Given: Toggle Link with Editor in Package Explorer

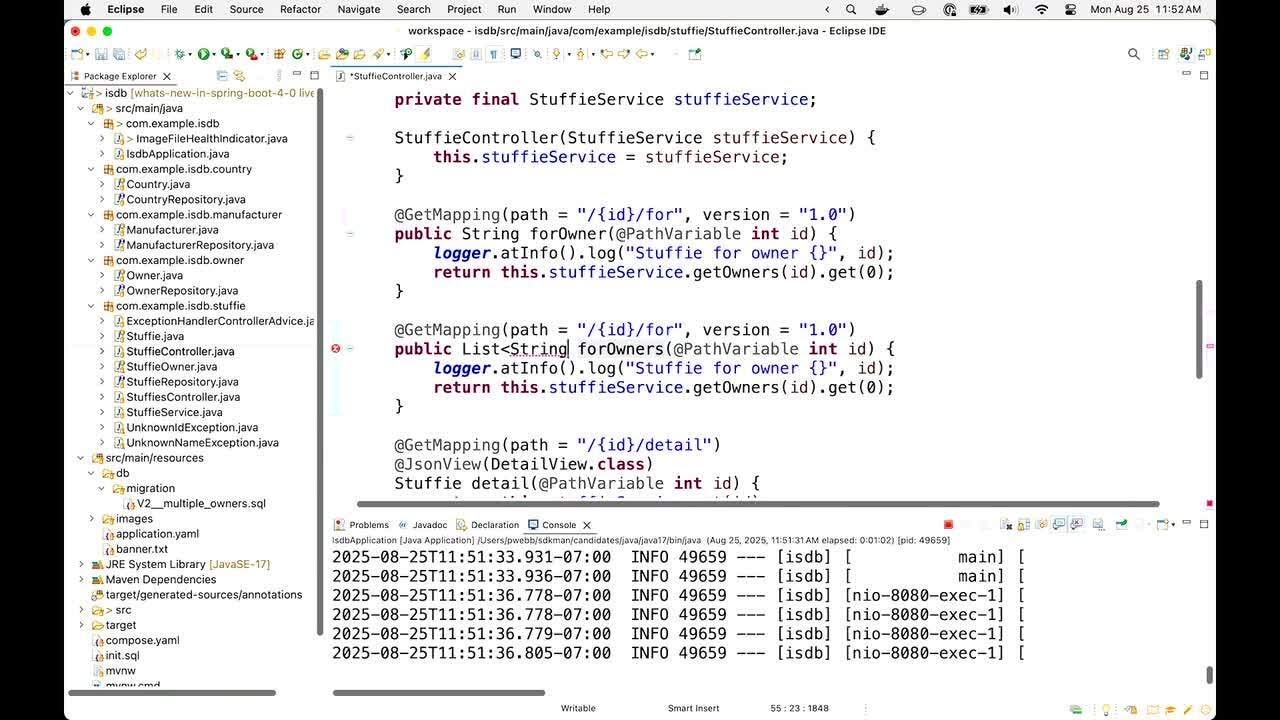Looking at the screenshot, I should tap(240, 76).
